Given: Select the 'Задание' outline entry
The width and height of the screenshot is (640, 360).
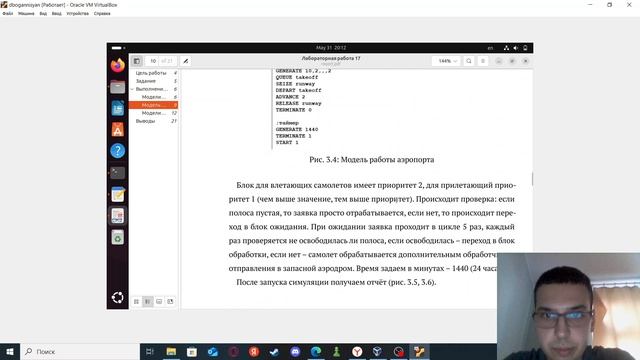Looking at the screenshot, I should pyautogui.click(x=146, y=81).
